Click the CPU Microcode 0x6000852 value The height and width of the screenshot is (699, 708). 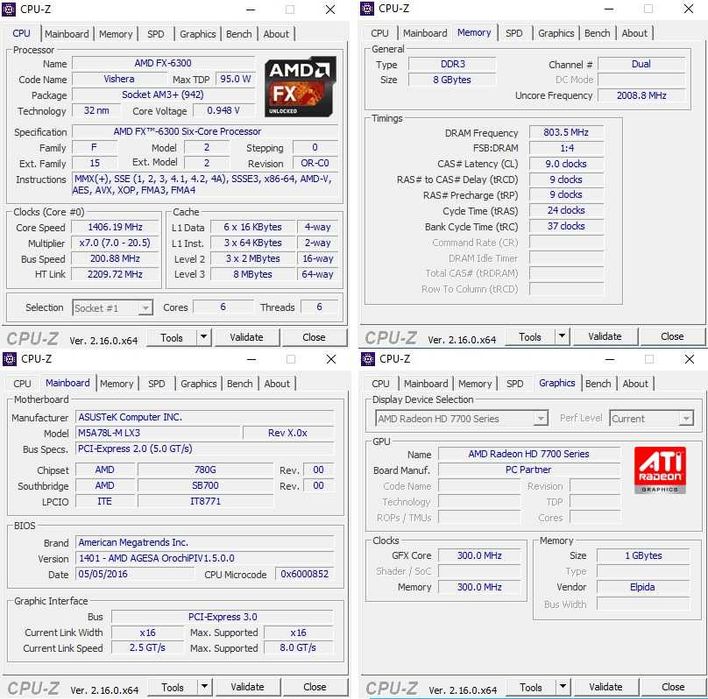coord(305,574)
